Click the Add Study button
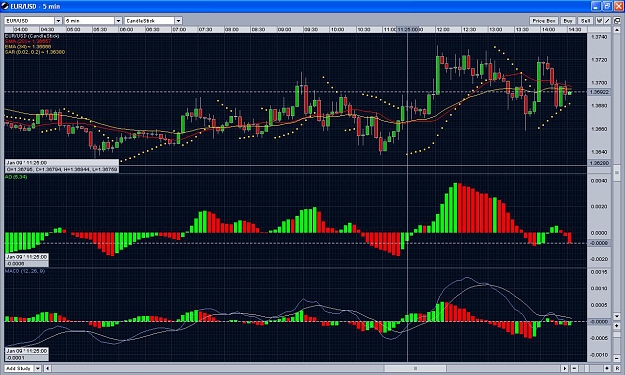The image size is (625, 375). pyautogui.click(x=19, y=368)
